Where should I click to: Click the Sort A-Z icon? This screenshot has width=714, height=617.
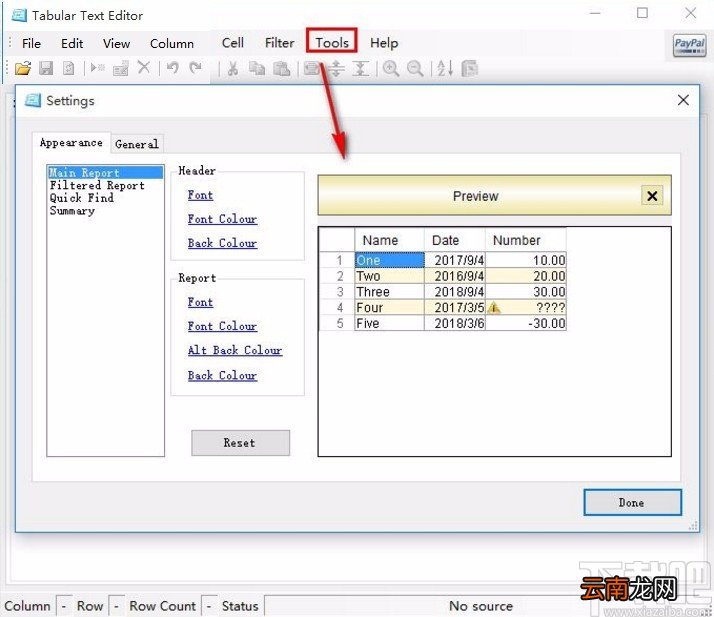pyautogui.click(x=445, y=69)
